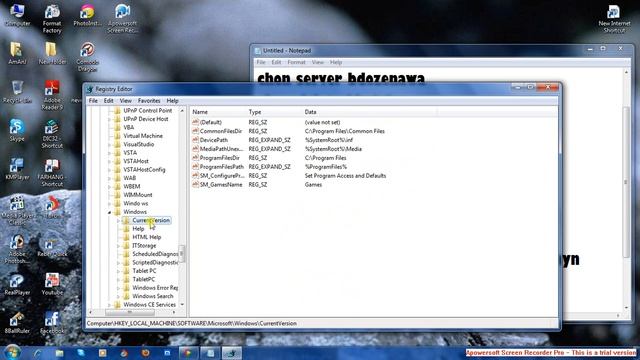Open the Notepad View menu
The height and width of the screenshot is (360, 640).
(x=318, y=62)
